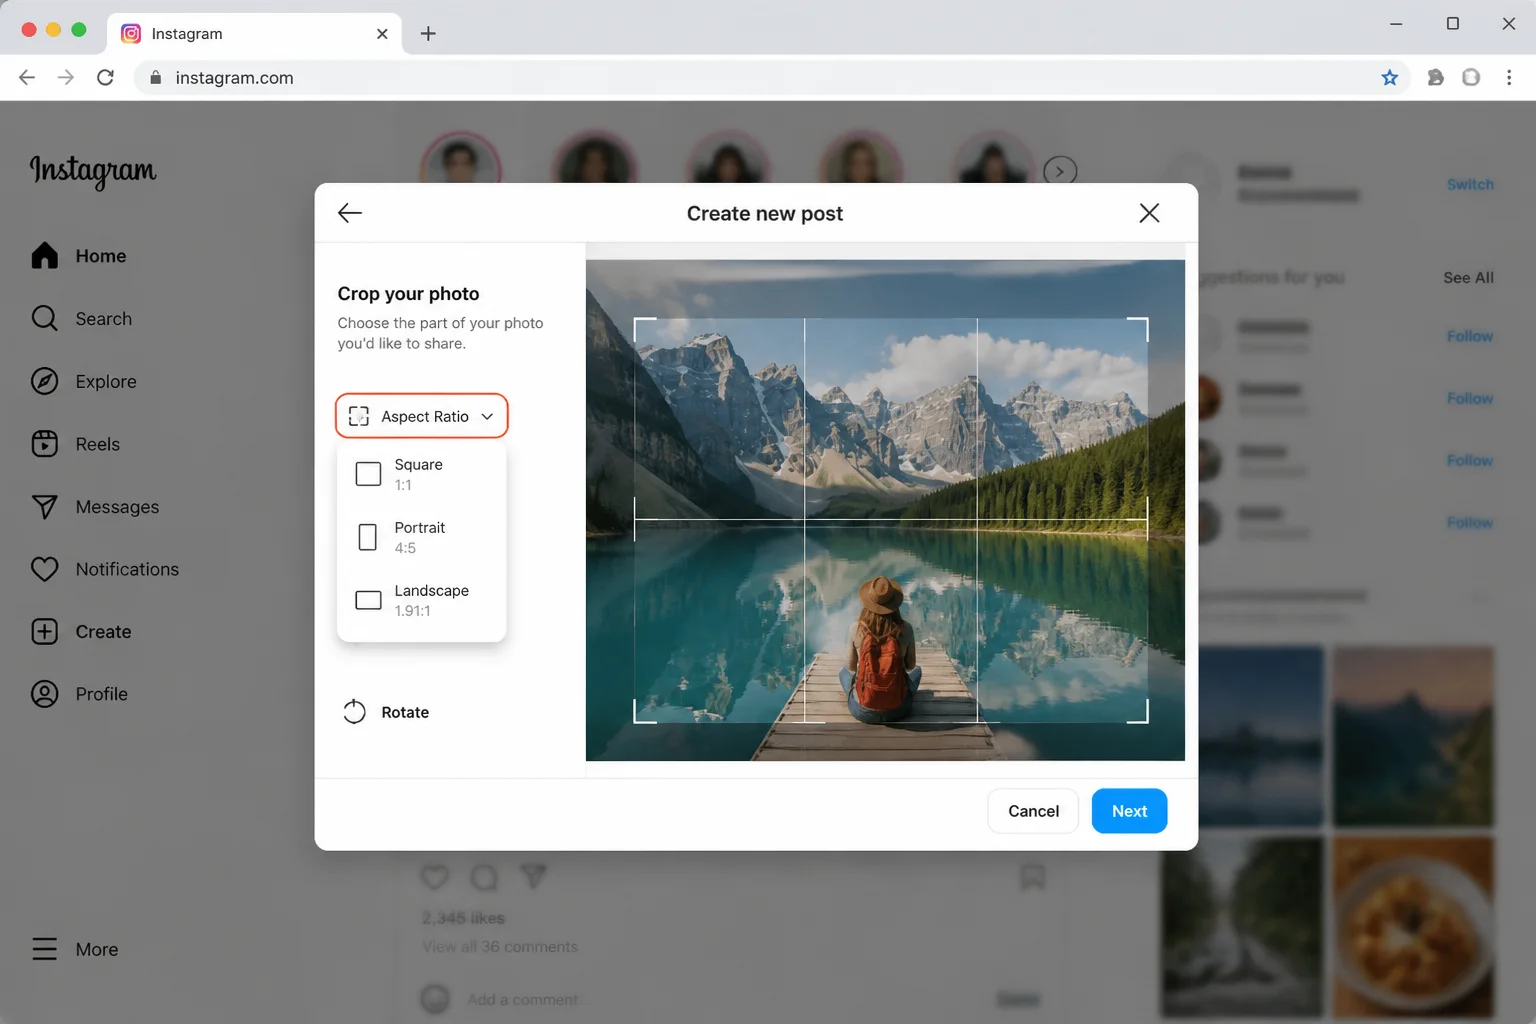Click the instagram.com address bar
The image size is (1536, 1024).
click(770, 77)
